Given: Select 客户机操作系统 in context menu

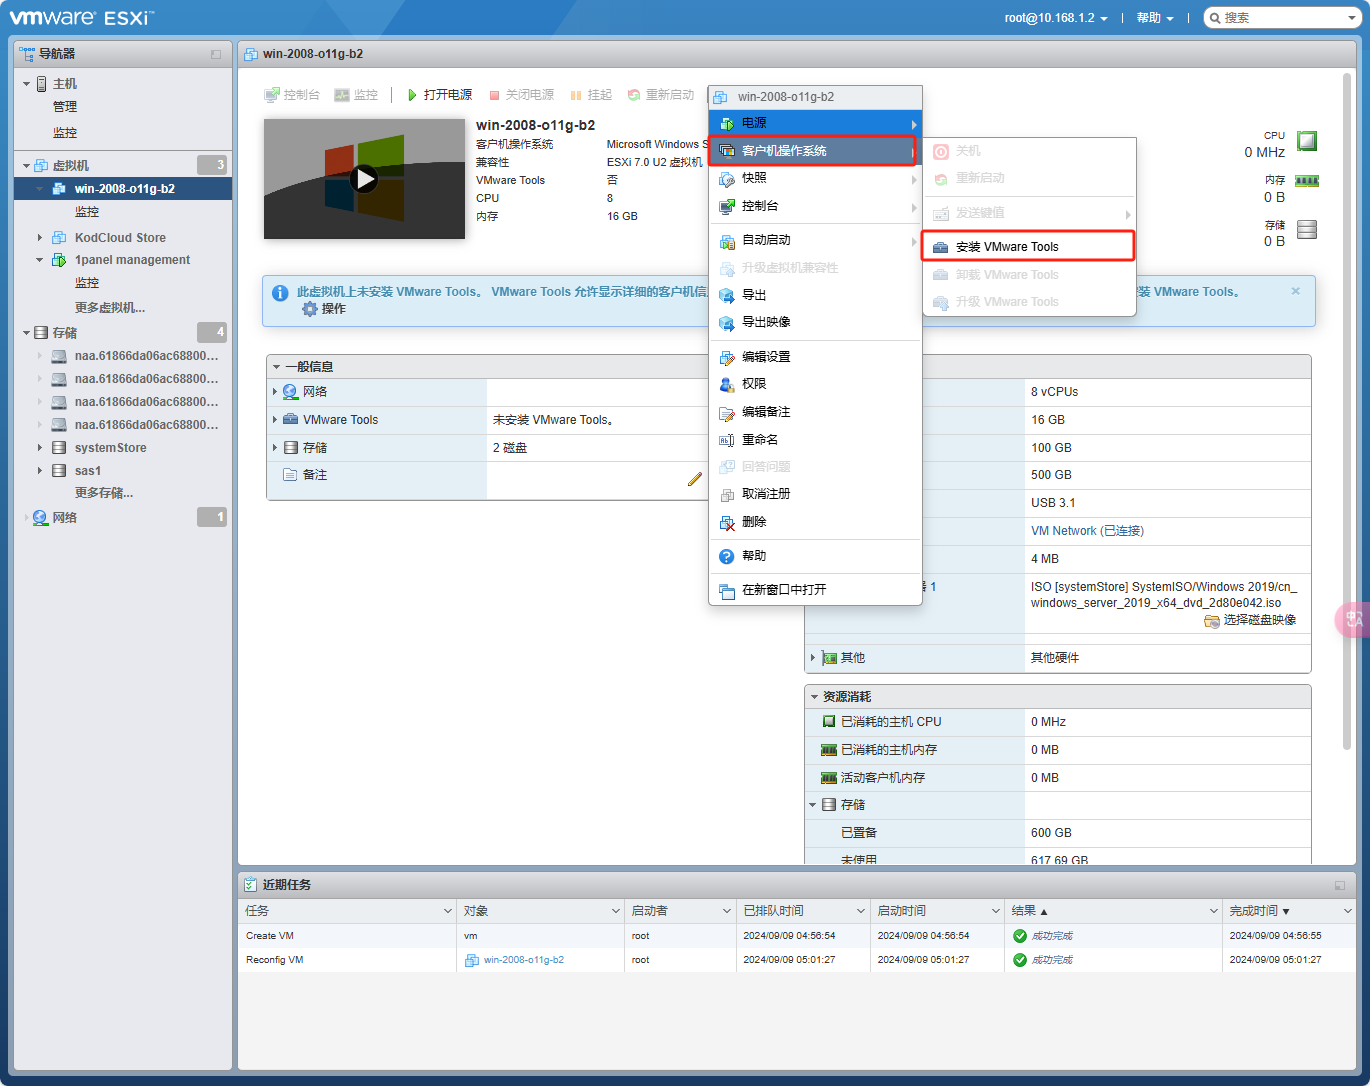Looking at the screenshot, I should [812, 151].
